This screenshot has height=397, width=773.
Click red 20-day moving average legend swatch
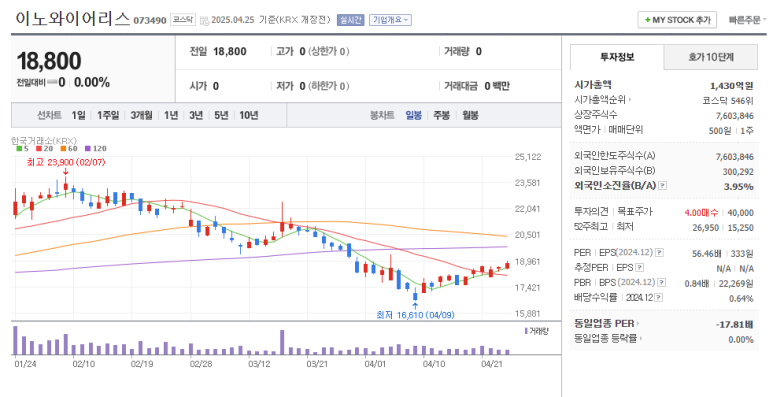[38, 148]
